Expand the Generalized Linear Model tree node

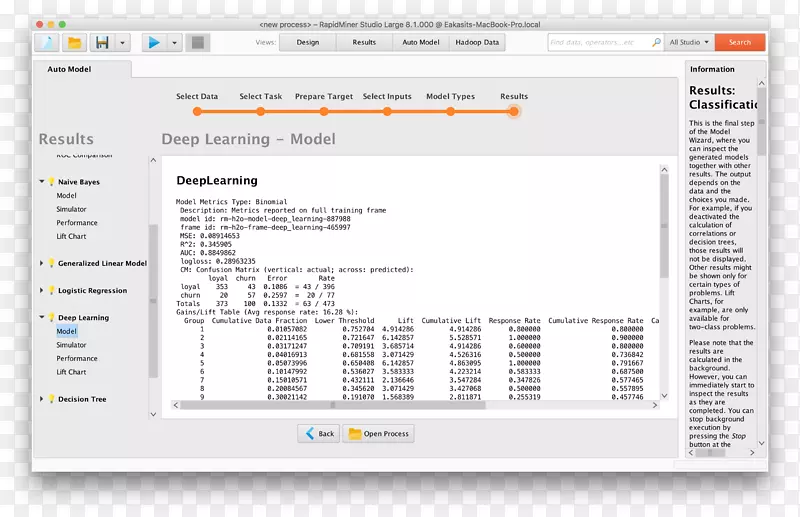click(x=41, y=264)
